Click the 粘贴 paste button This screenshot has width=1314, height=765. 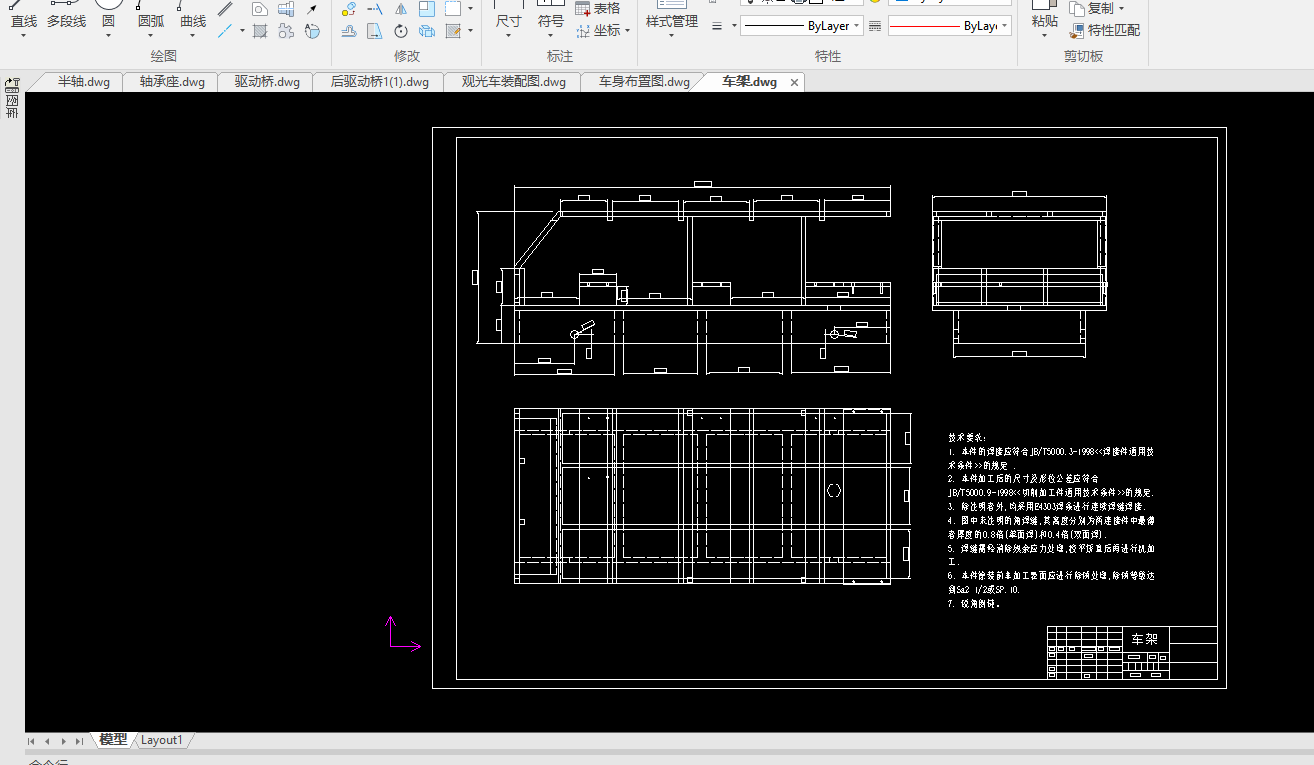[x=1044, y=20]
